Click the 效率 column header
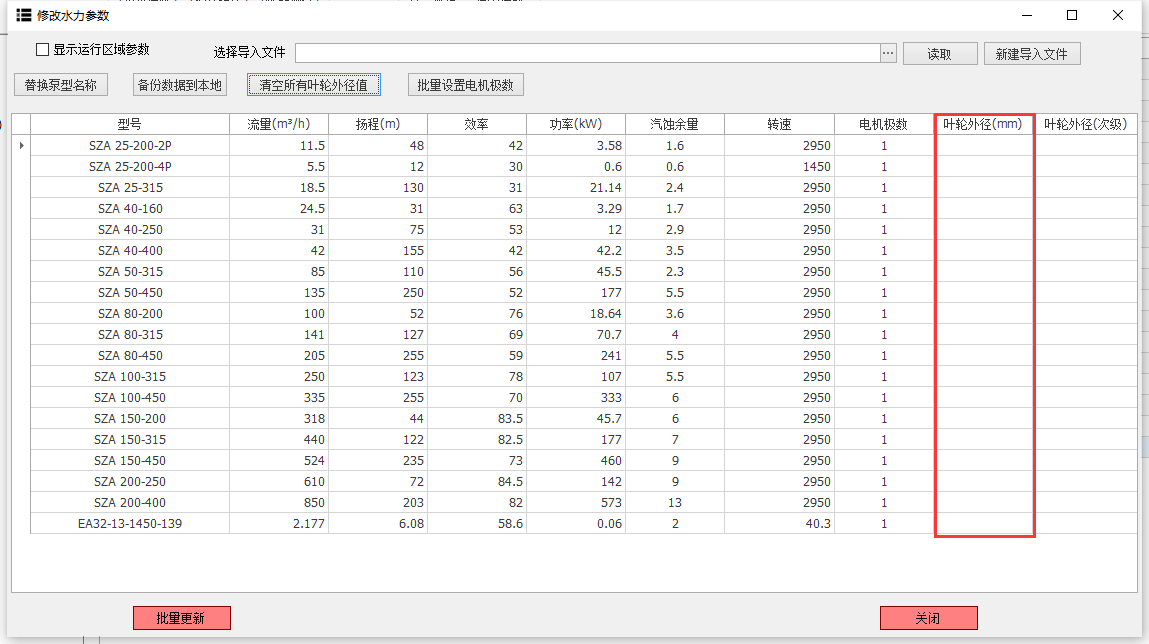This screenshot has width=1149, height=644. (476, 125)
